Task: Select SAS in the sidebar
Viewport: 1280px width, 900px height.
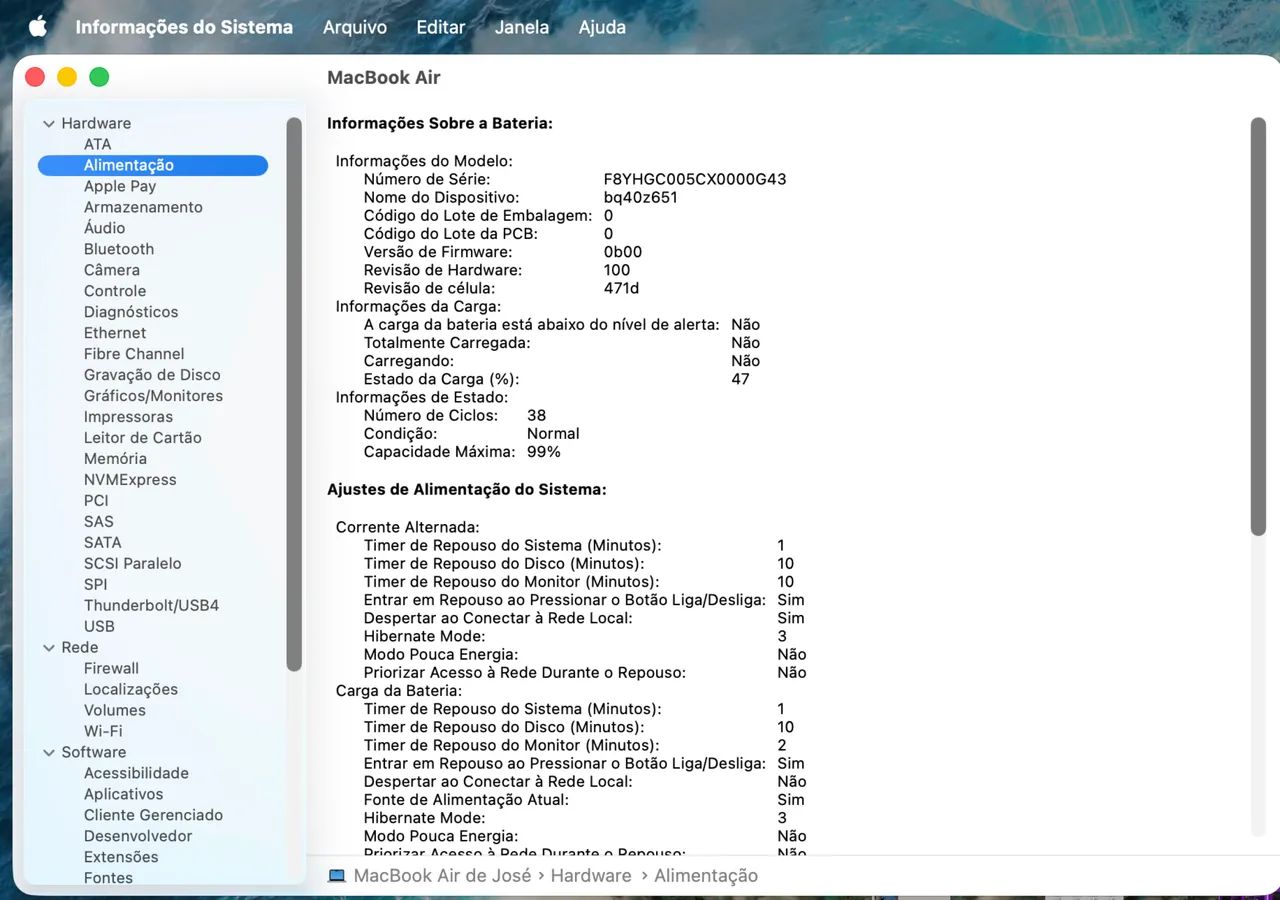Action: click(x=99, y=522)
